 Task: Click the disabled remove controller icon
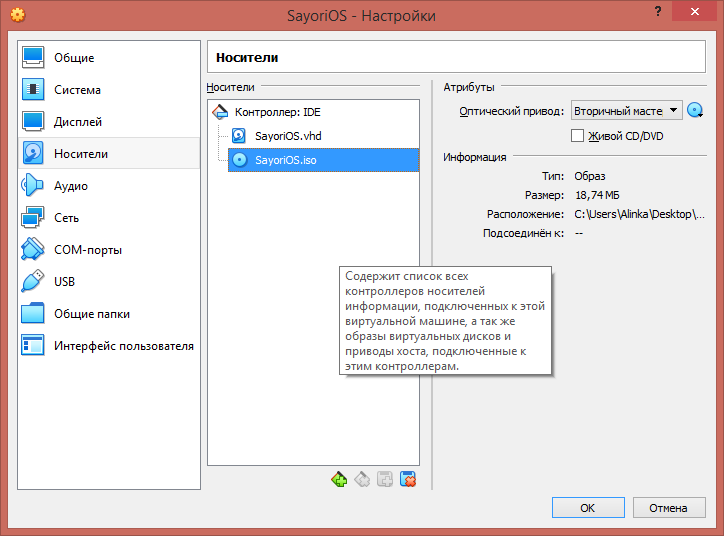tap(362, 480)
